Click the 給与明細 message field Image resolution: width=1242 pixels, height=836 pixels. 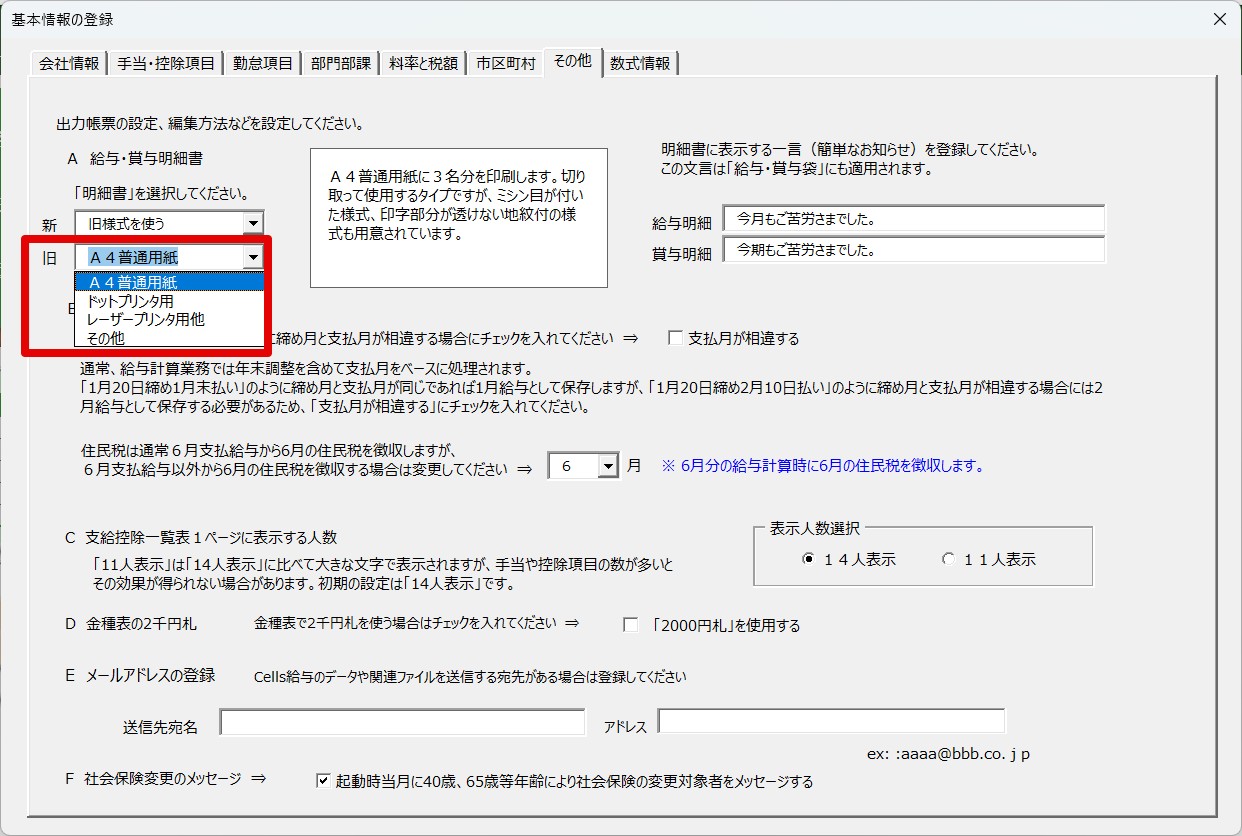[x=914, y=218]
